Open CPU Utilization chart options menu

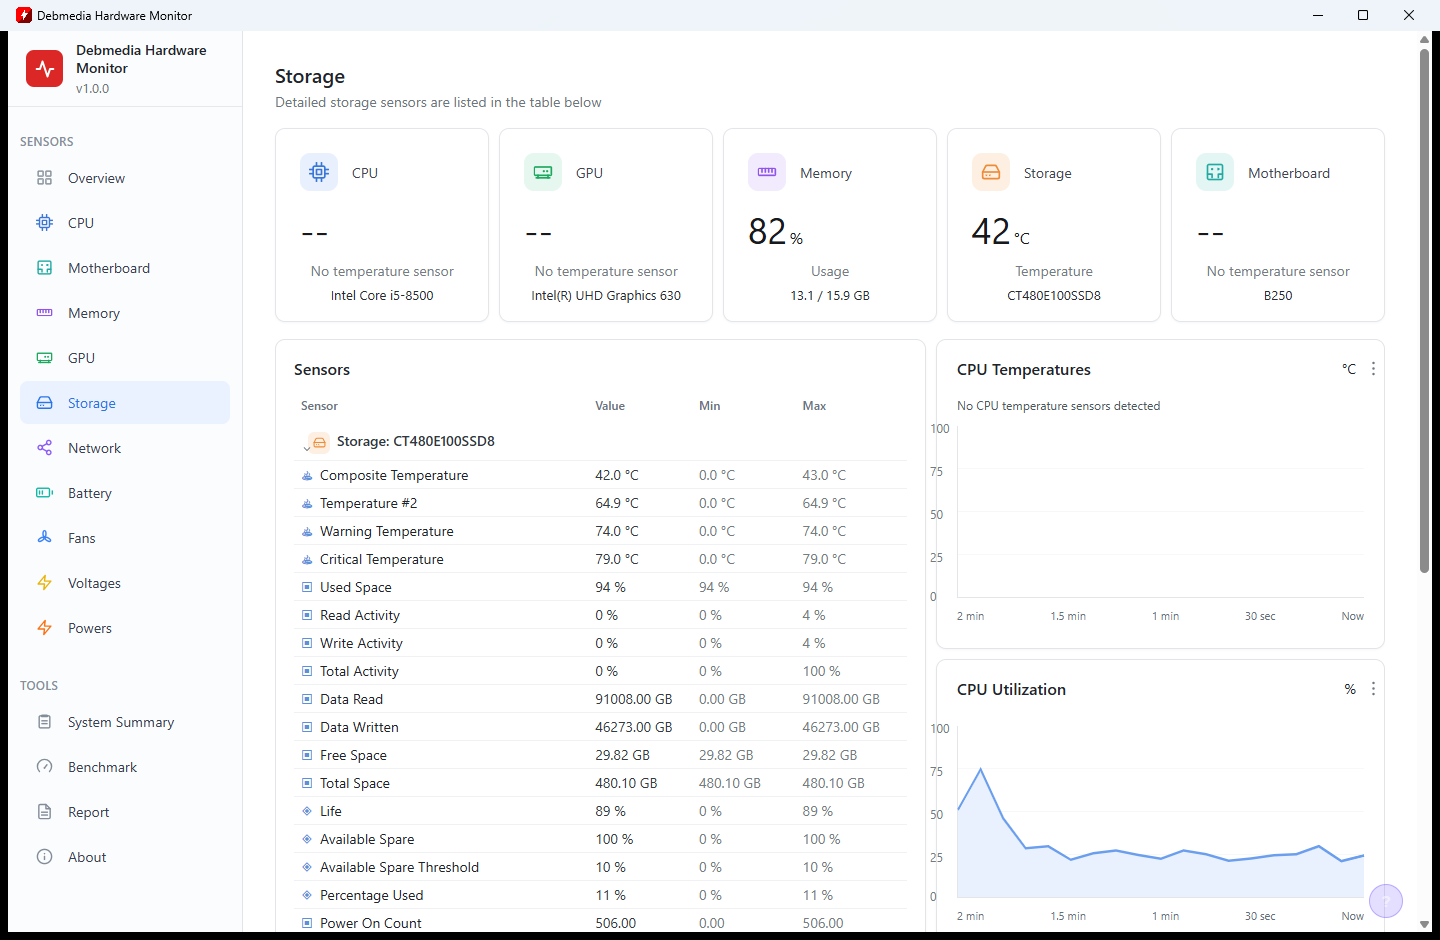pyautogui.click(x=1373, y=689)
